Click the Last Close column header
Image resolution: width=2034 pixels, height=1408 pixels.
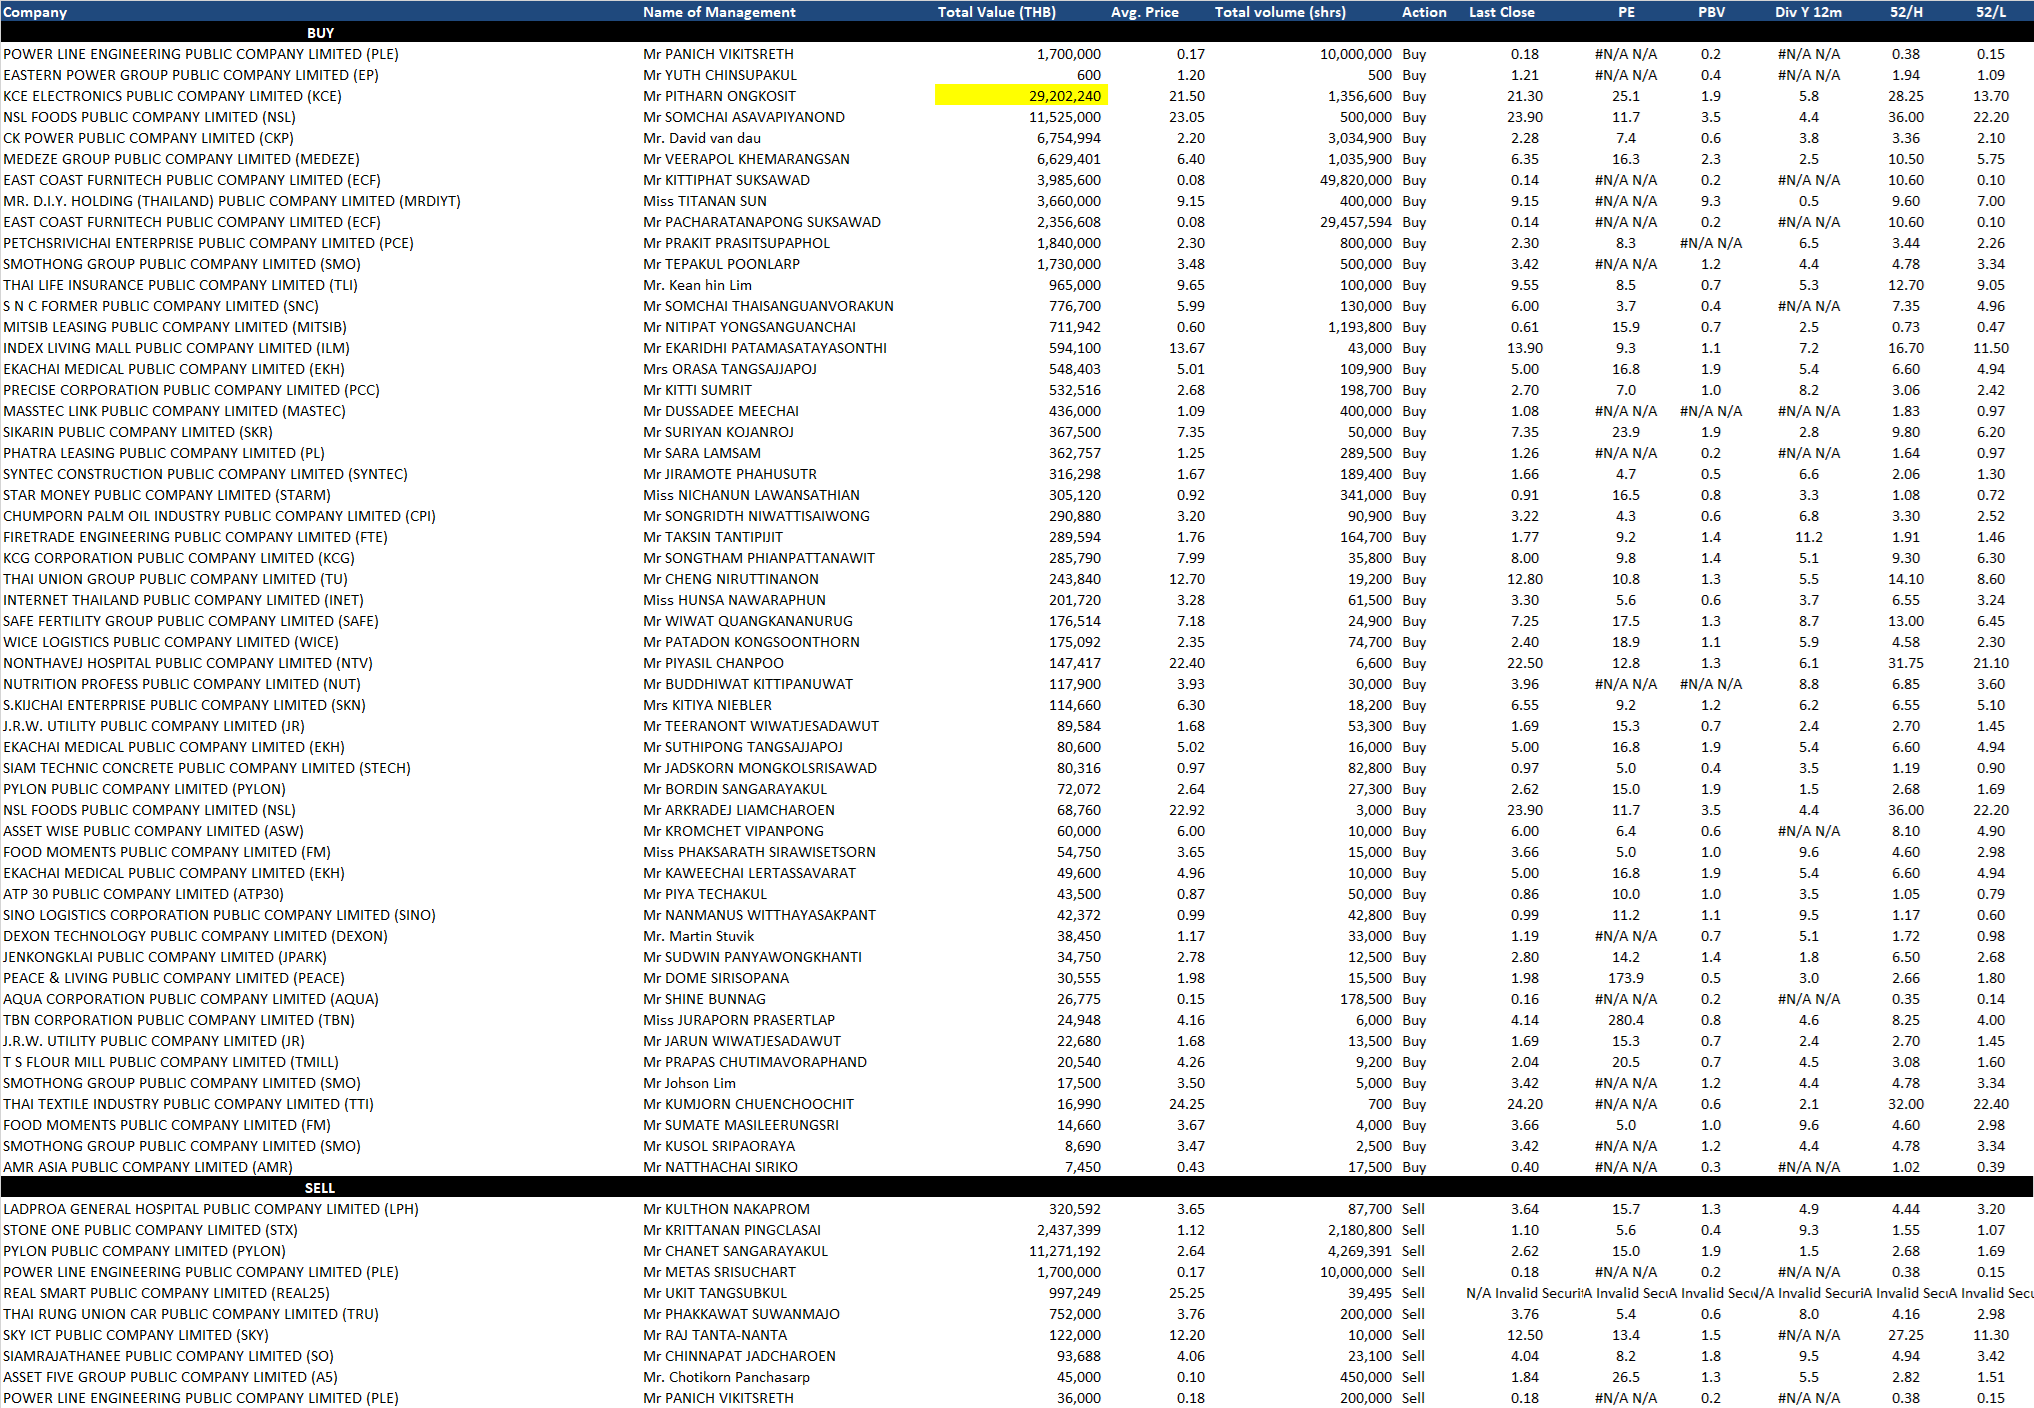point(1501,12)
